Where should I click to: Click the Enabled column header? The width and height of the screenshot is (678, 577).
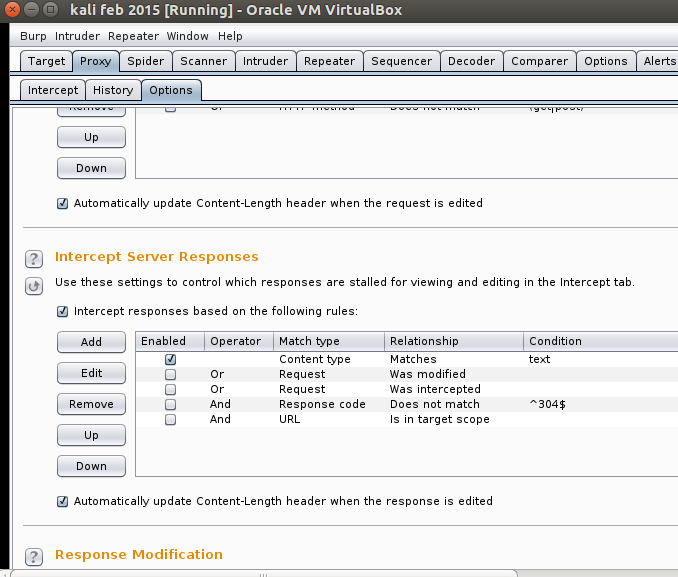170,341
